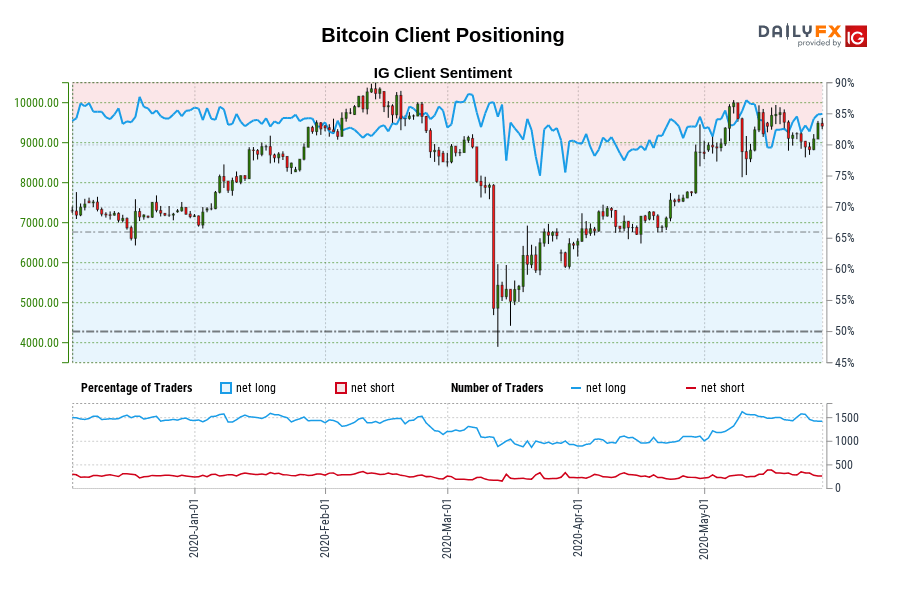Click the 75% sentiment axis label
This screenshot has height=600, width=900.
(844, 176)
